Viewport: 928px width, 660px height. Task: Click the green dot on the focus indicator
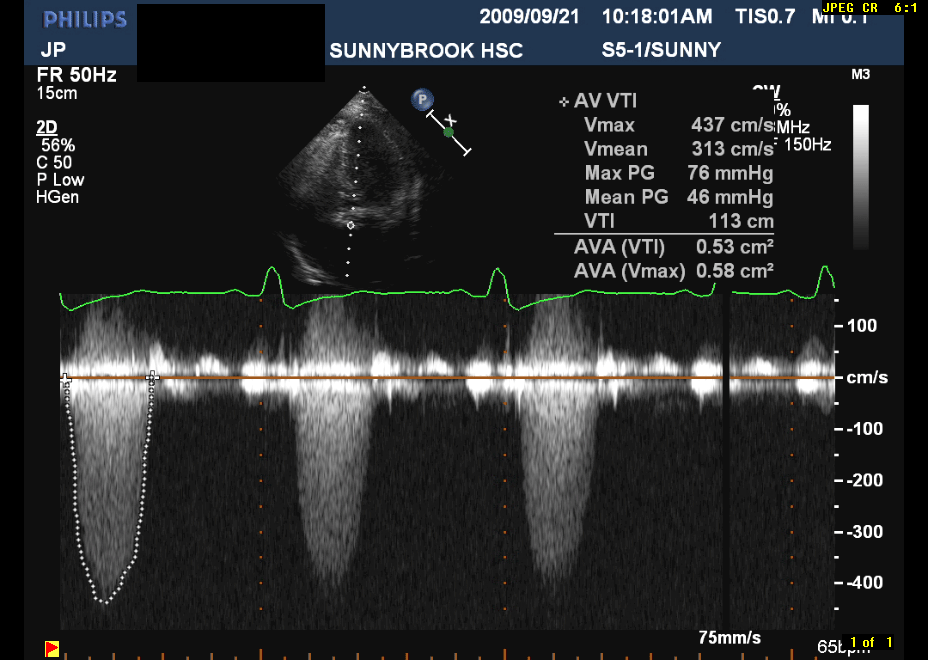[449, 131]
